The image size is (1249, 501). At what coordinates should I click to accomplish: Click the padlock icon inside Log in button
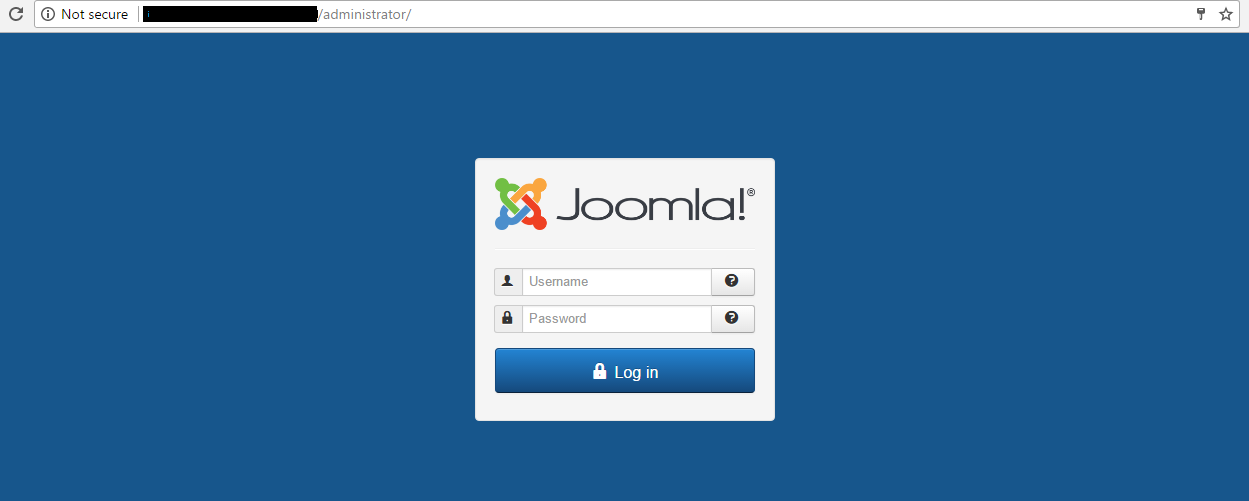click(600, 372)
